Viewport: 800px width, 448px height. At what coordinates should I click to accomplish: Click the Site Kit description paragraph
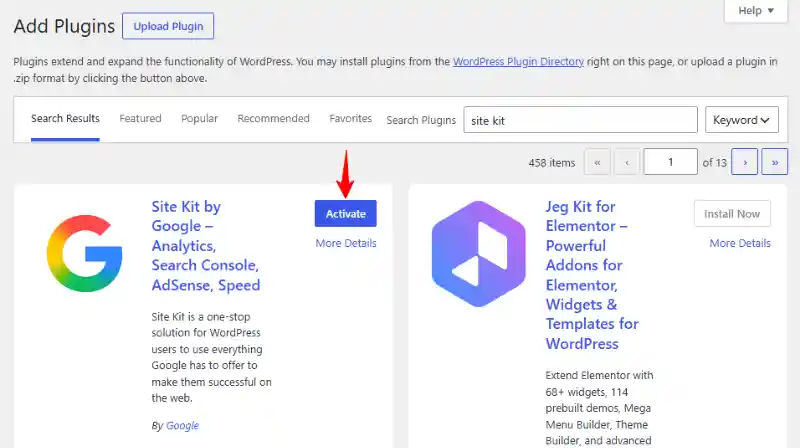pos(211,357)
